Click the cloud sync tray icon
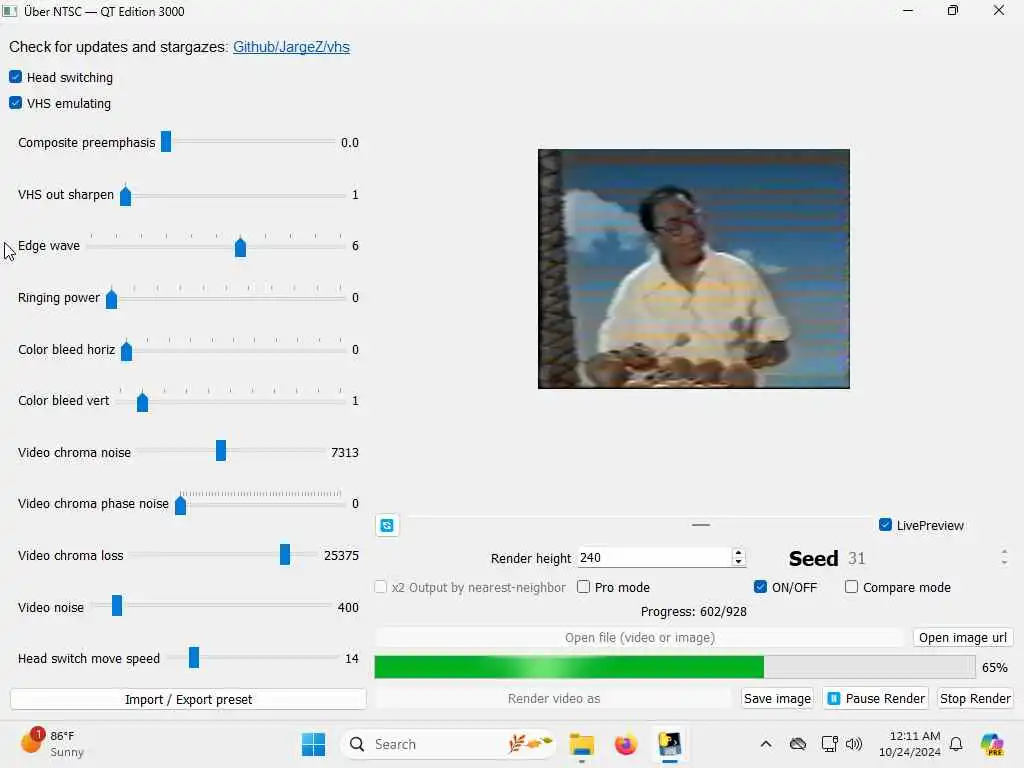Viewport: 1024px width, 768px height. point(798,744)
